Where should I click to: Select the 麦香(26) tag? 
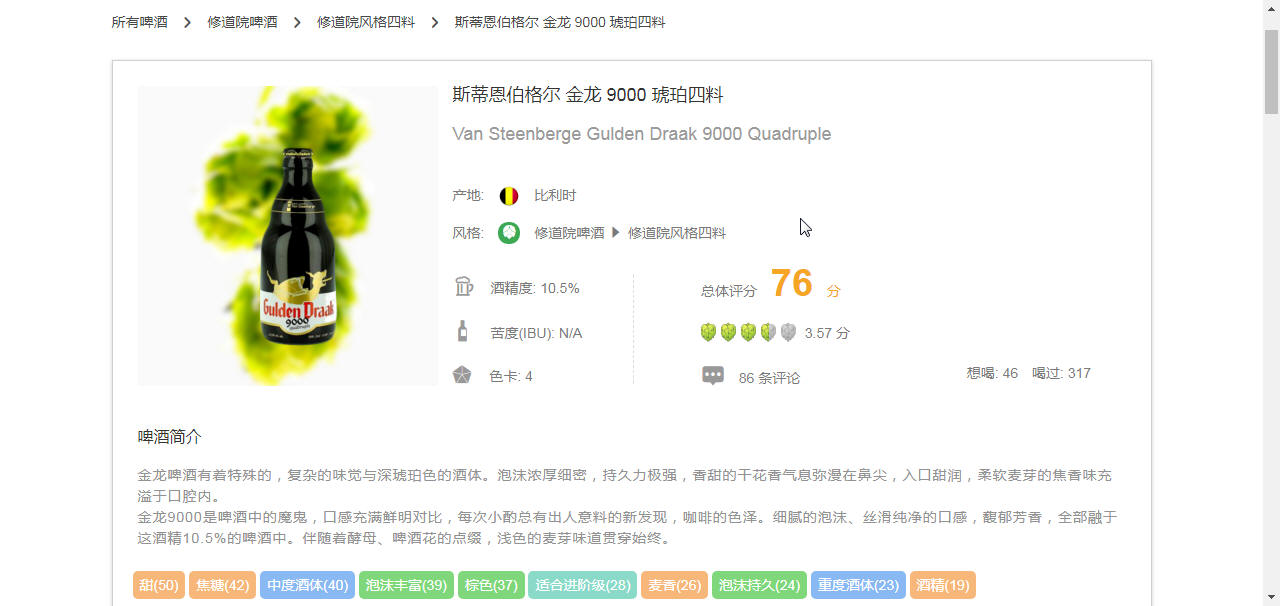674,585
